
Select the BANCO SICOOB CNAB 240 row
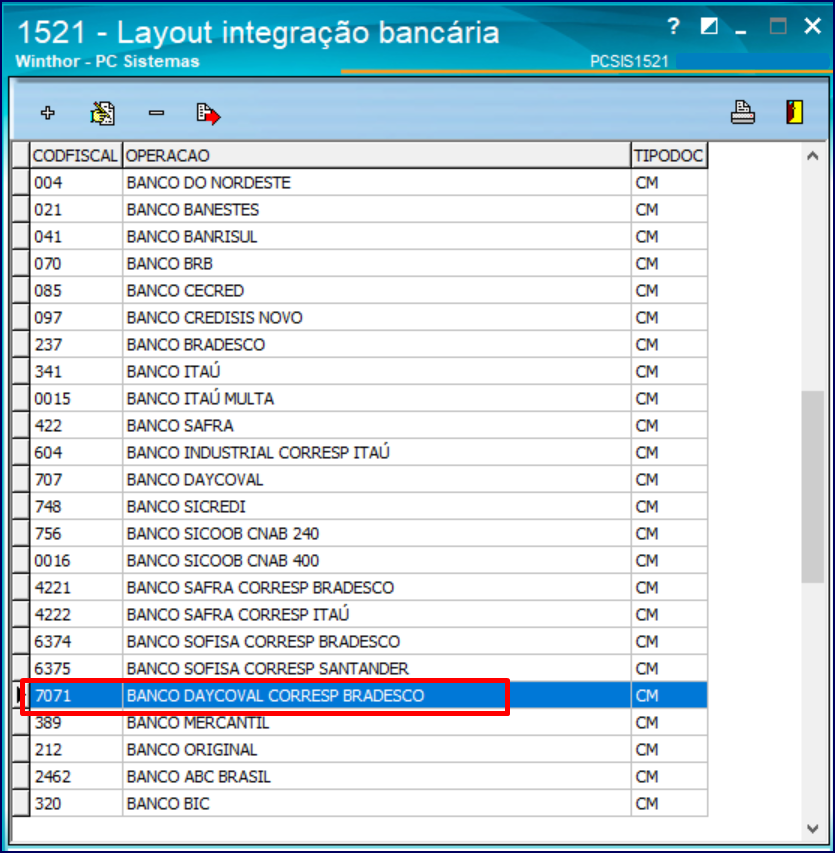[360, 533]
